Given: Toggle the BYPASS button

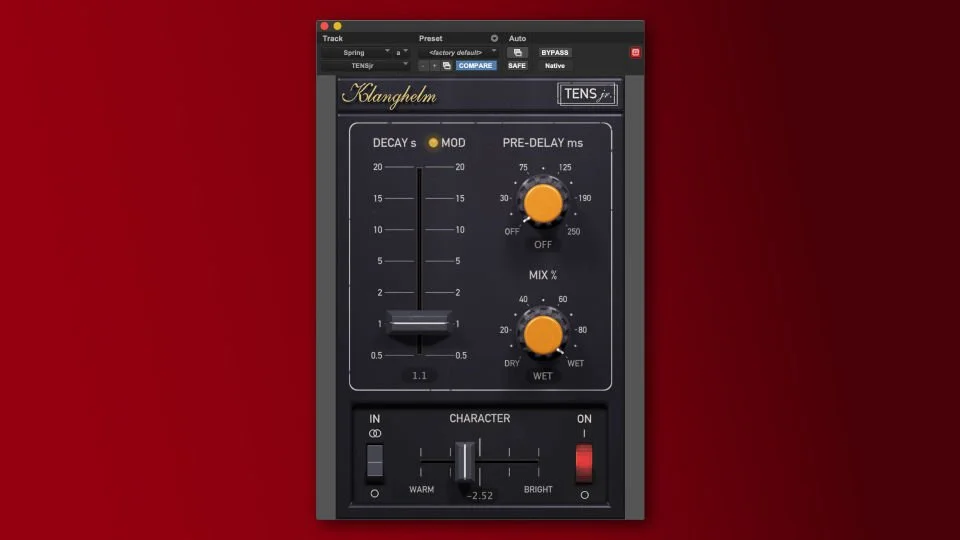Looking at the screenshot, I should (x=555, y=53).
